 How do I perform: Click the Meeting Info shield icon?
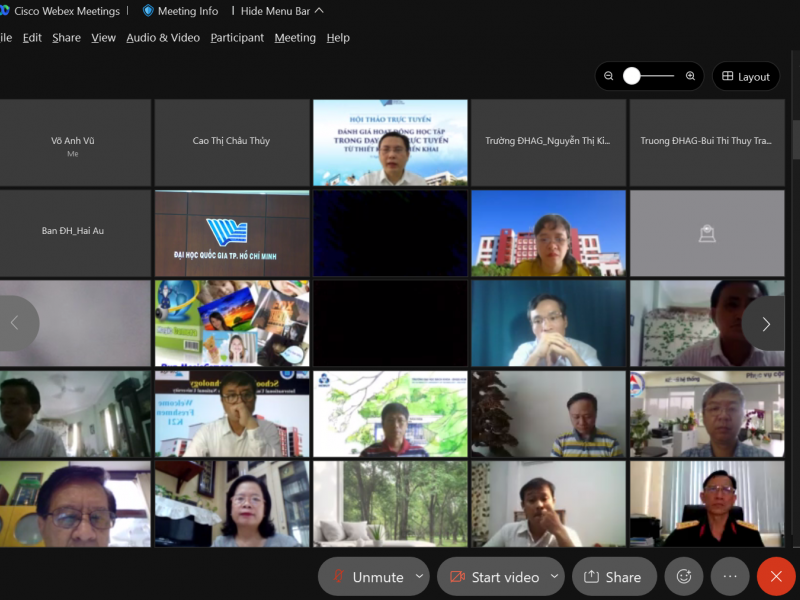(149, 11)
